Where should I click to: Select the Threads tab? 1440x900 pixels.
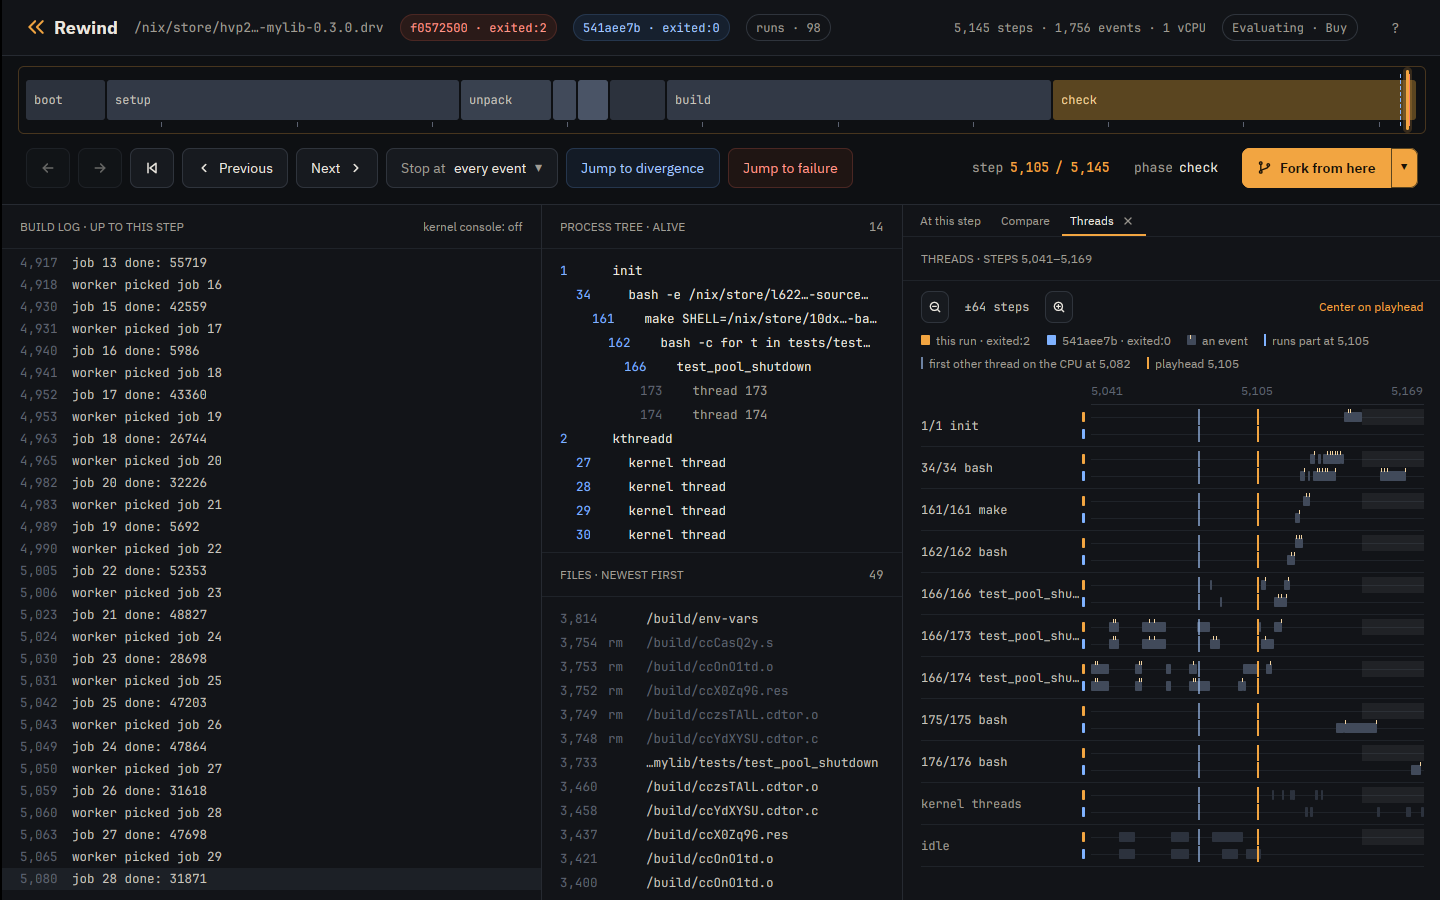(1091, 221)
